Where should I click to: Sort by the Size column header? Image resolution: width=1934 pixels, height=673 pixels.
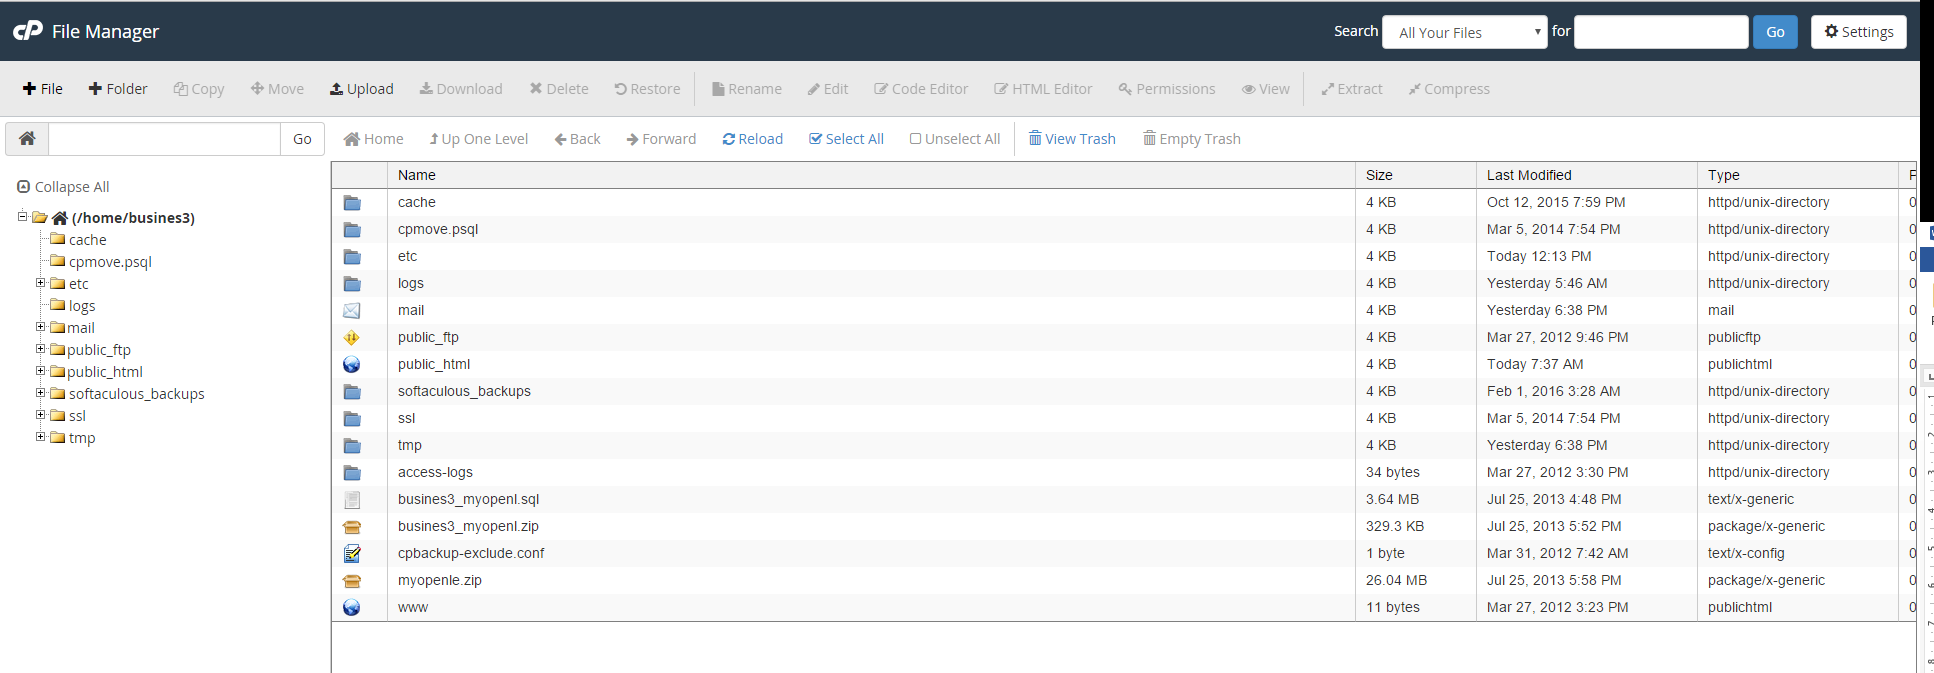point(1416,175)
